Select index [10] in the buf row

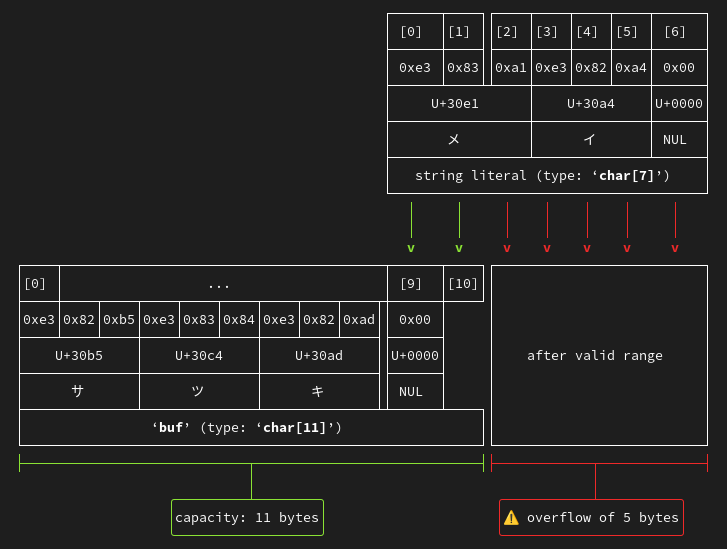(x=463, y=284)
